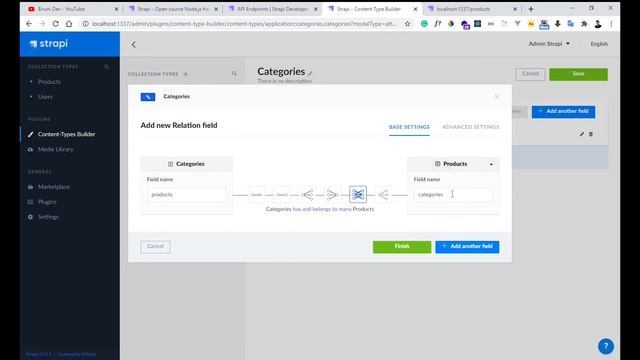The width and height of the screenshot is (640, 360).
Task: Switch to Base Settings tab
Action: [409, 127]
